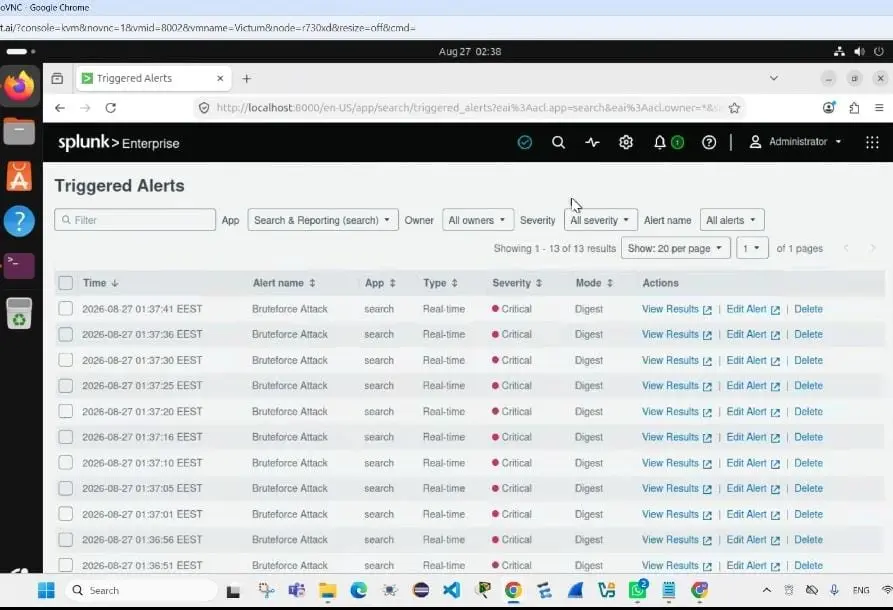This screenshot has height=610, width=893.
Task: Open Microsoft Edge from the taskbar
Action: pos(358,590)
